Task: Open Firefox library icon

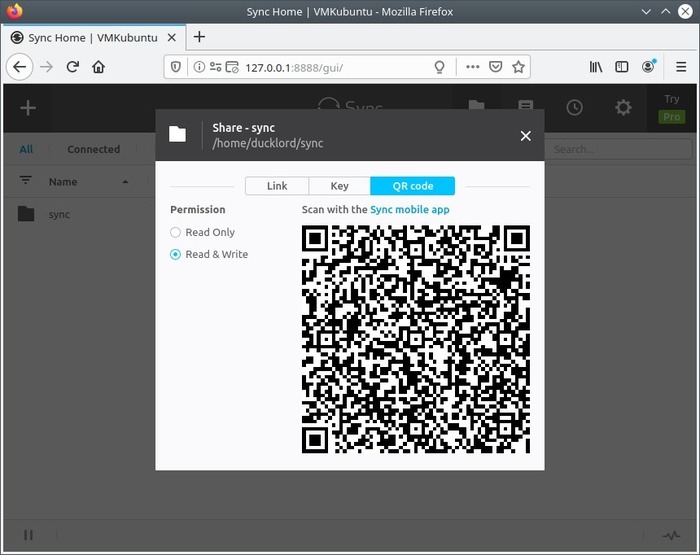Action: [596, 67]
